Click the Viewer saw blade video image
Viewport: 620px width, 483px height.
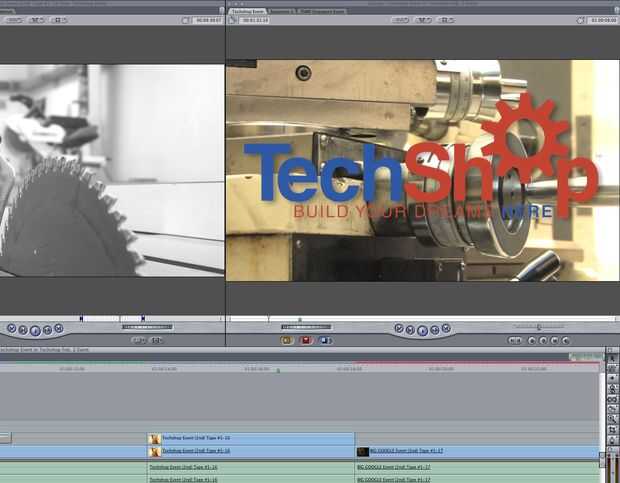(x=112, y=170)
